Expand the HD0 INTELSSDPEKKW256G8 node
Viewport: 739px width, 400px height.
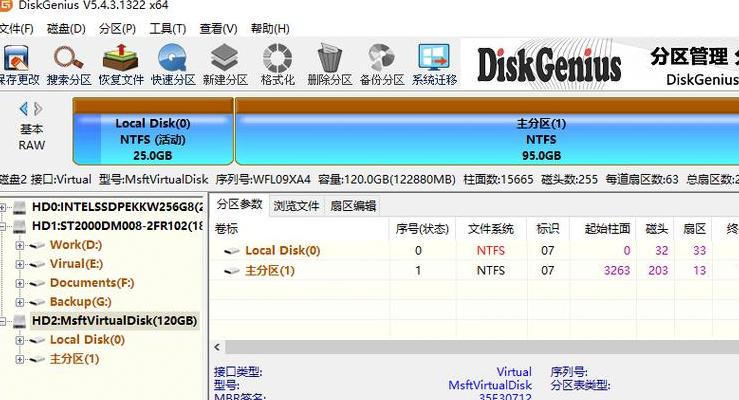click(x=3, y=207)
